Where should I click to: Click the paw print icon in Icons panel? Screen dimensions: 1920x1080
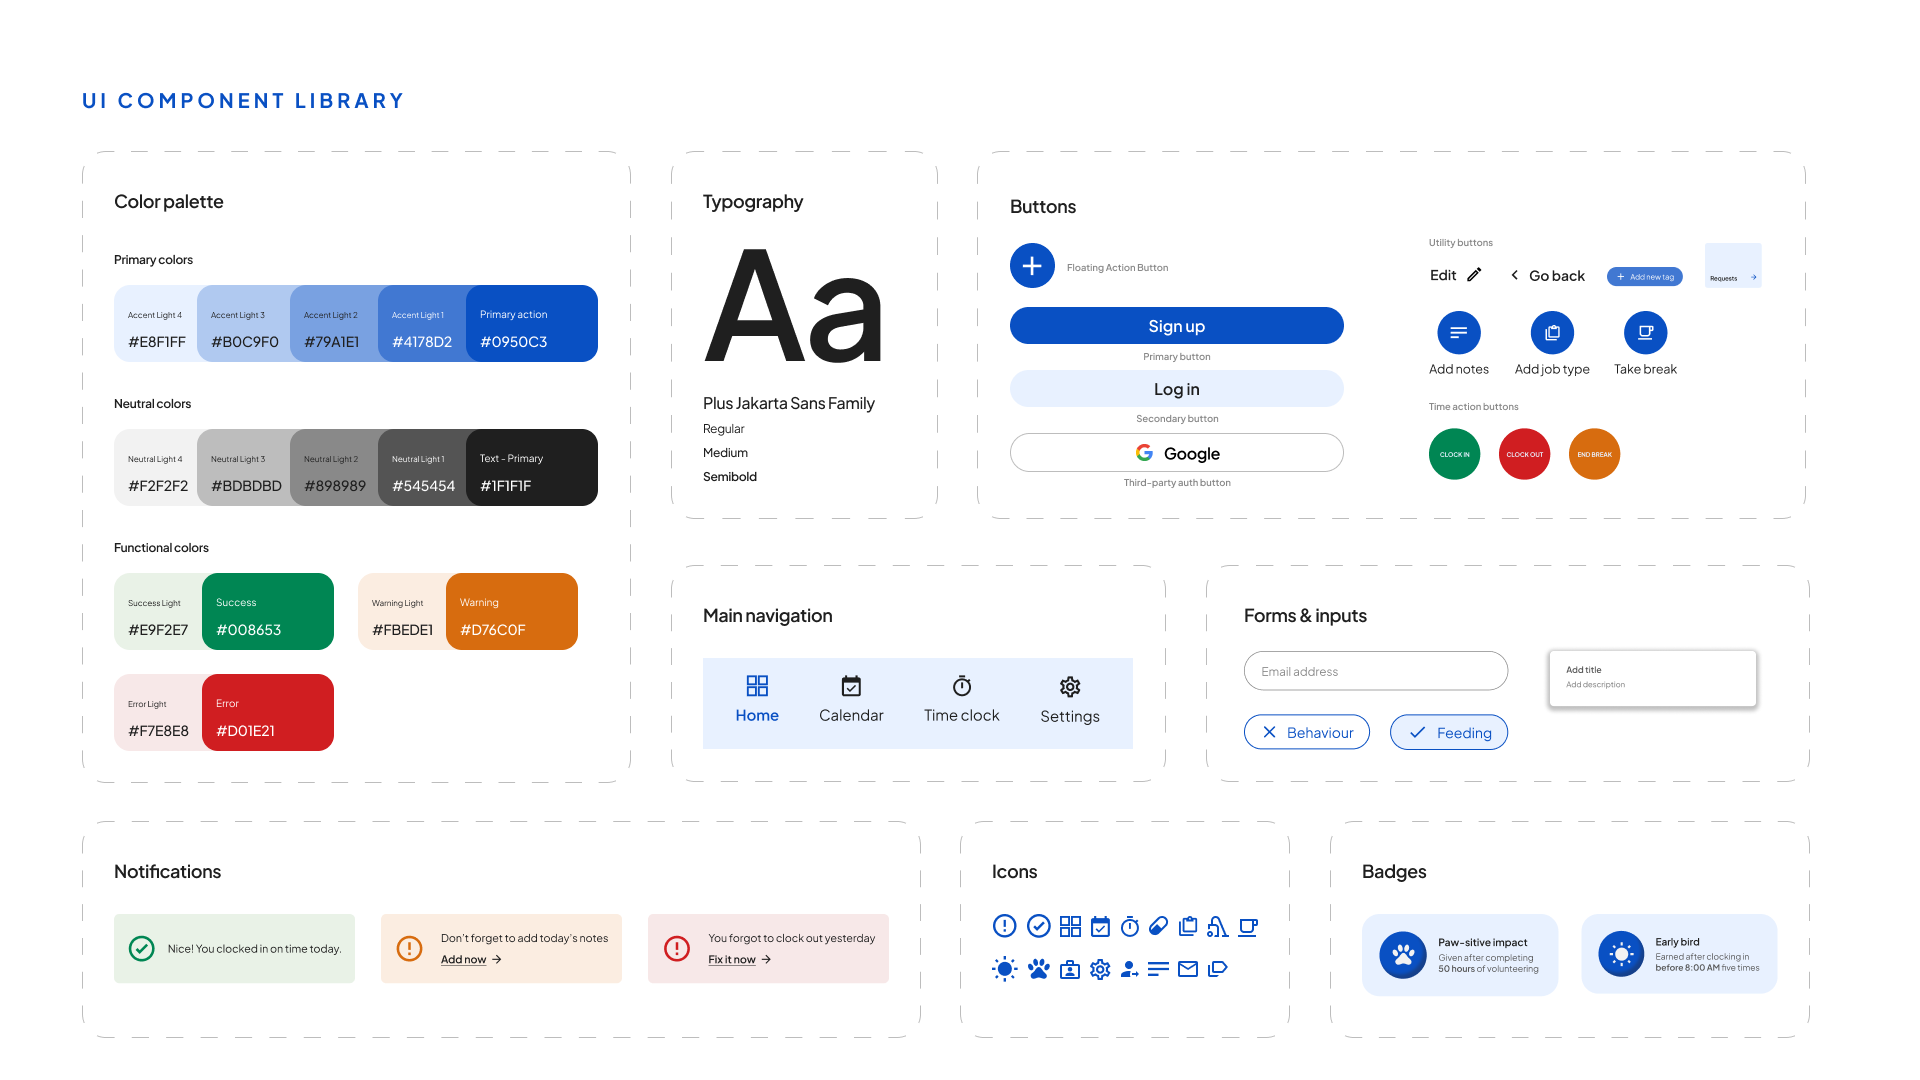[1039, 969]
